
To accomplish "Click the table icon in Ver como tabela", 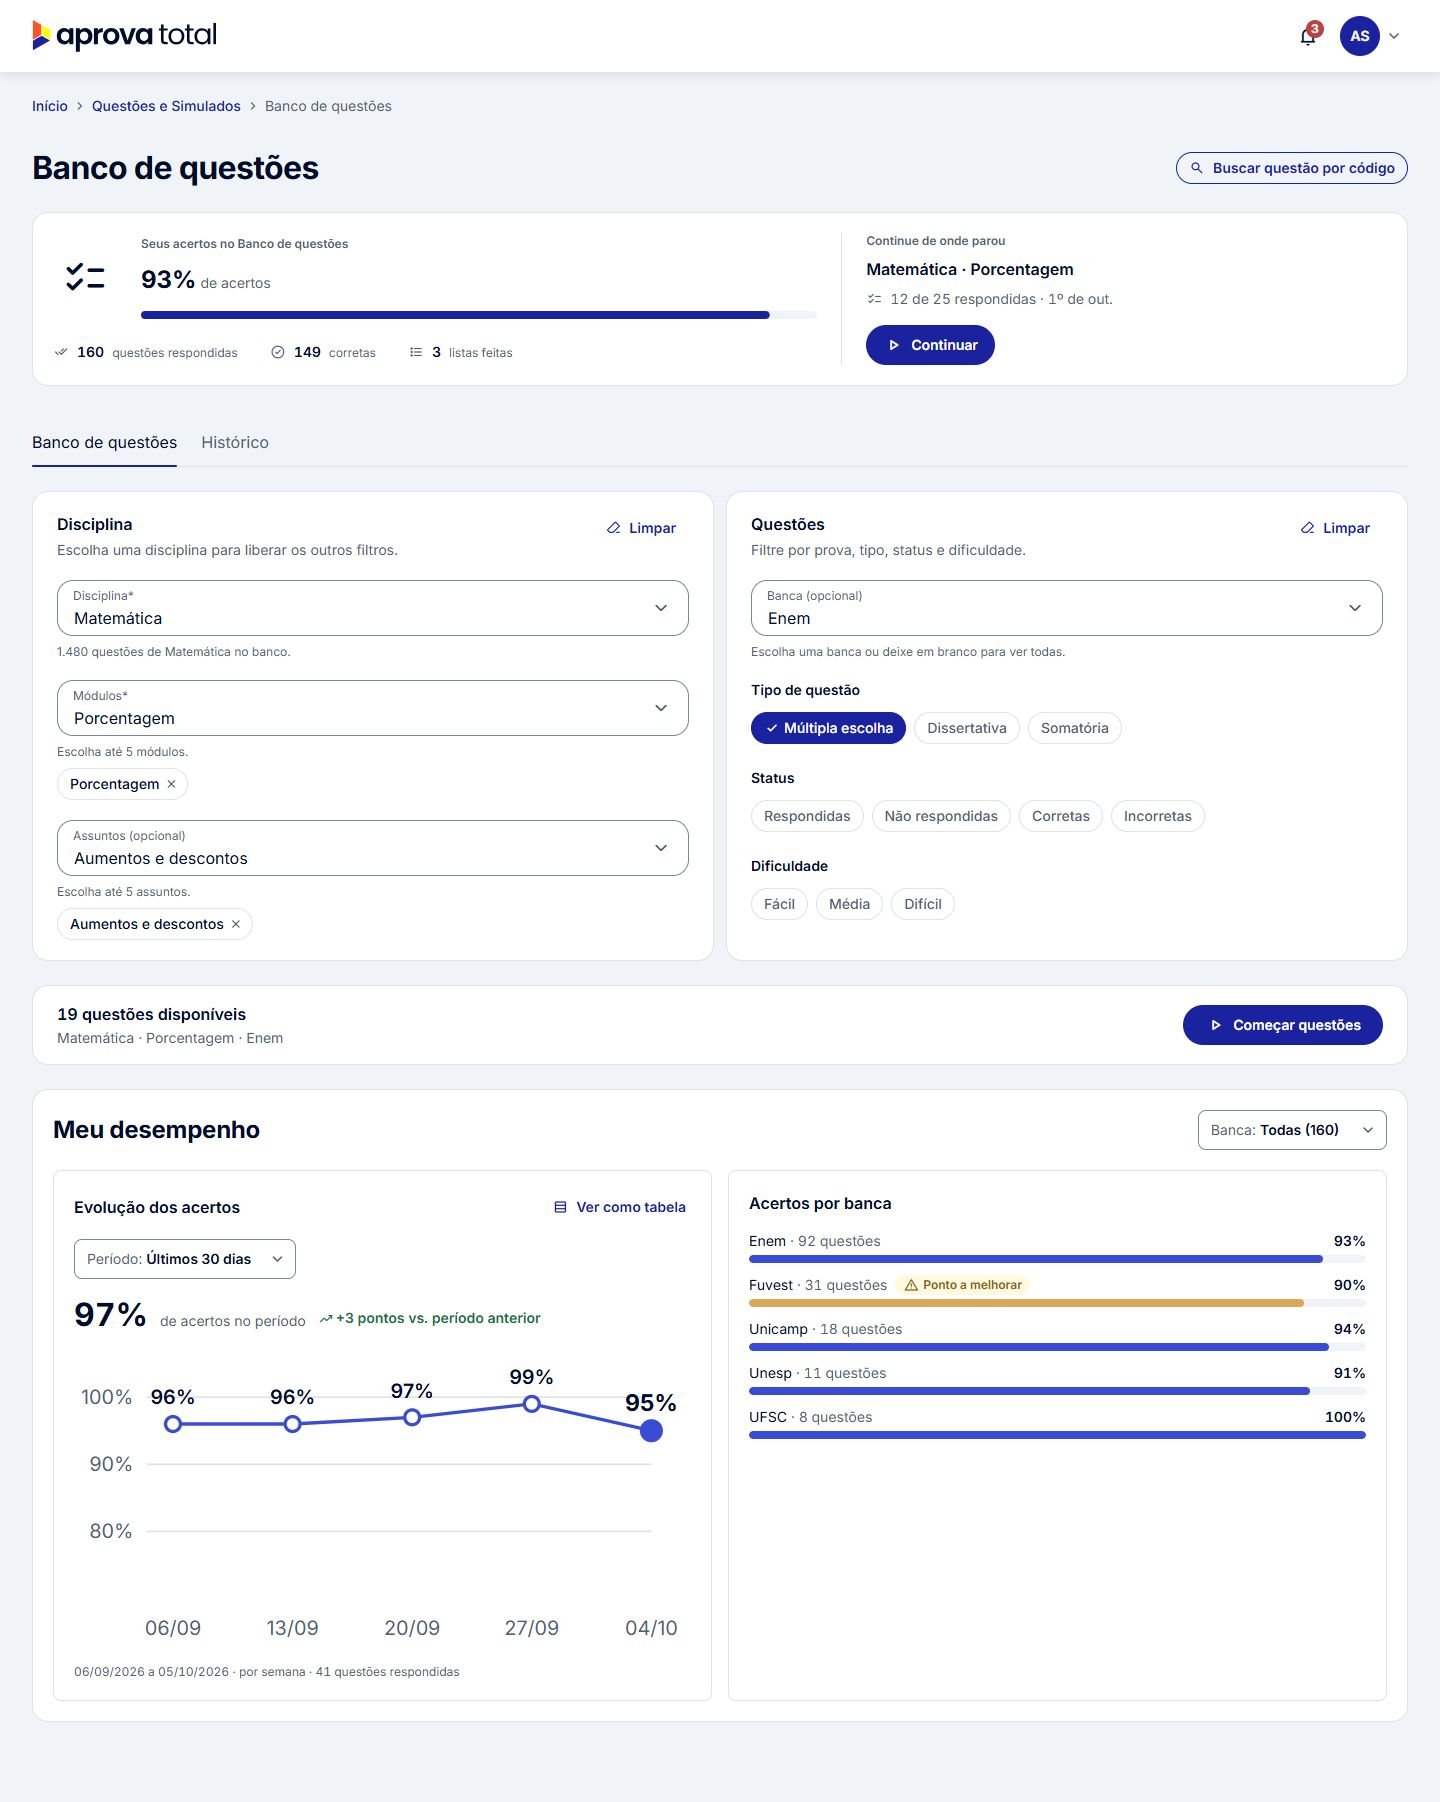I will pyautogui.click(x=560, y=1207).
